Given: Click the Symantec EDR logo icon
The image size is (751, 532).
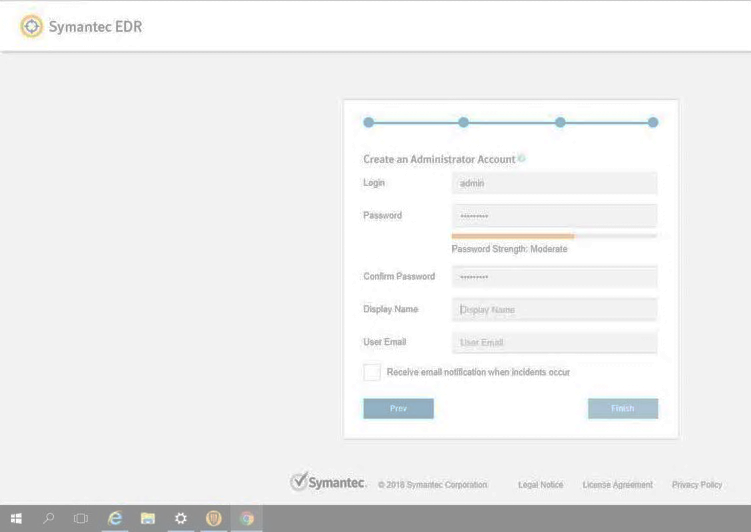Looking at the screenshot, I should 32,26.
